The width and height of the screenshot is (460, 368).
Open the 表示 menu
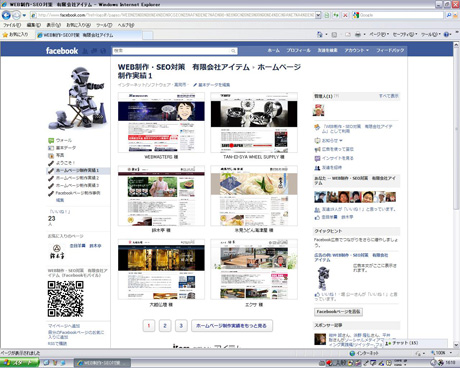click(x=53, y=25)
